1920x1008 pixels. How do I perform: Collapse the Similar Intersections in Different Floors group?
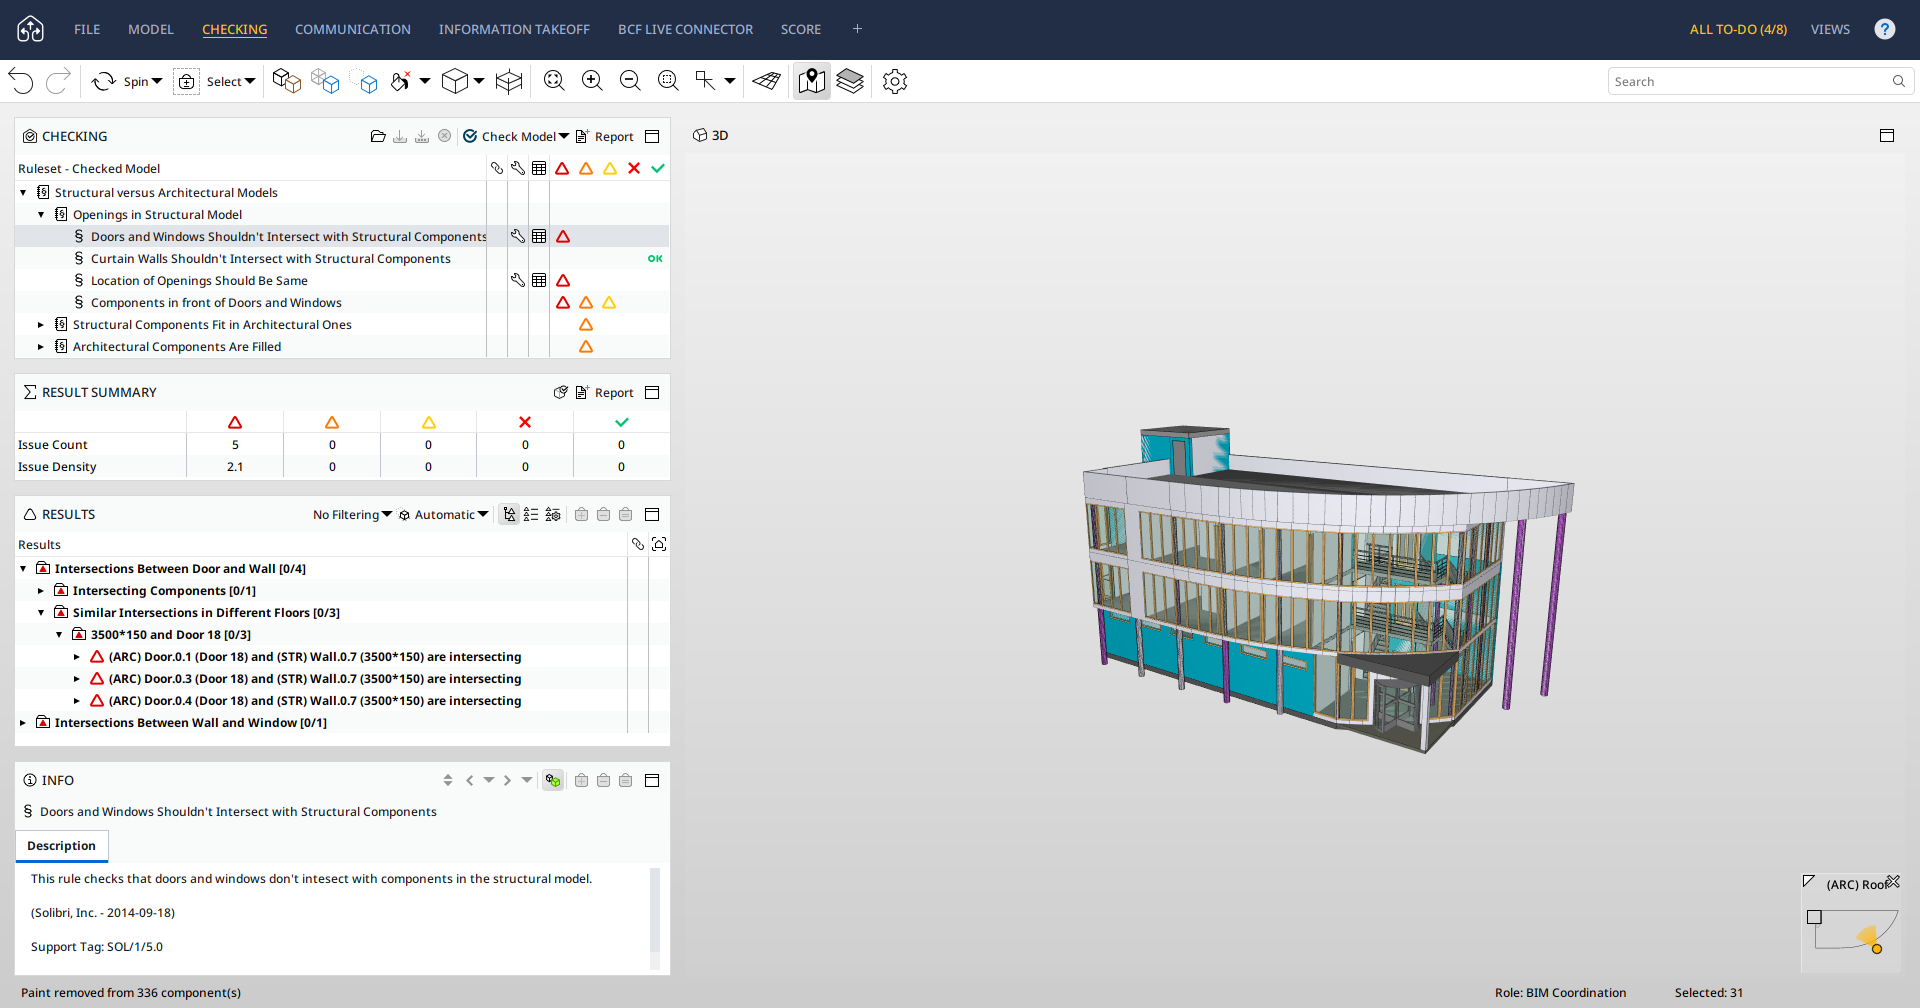[x=41, y=612]
